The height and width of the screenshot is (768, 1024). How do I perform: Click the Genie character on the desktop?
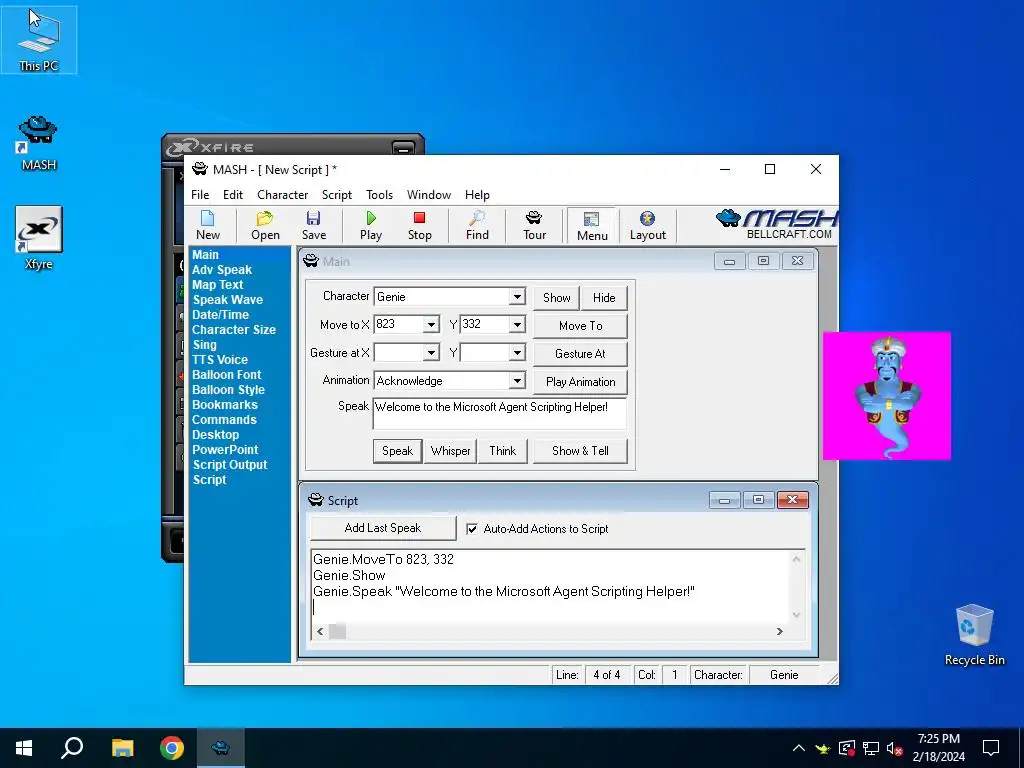click(x=887, y=396)
